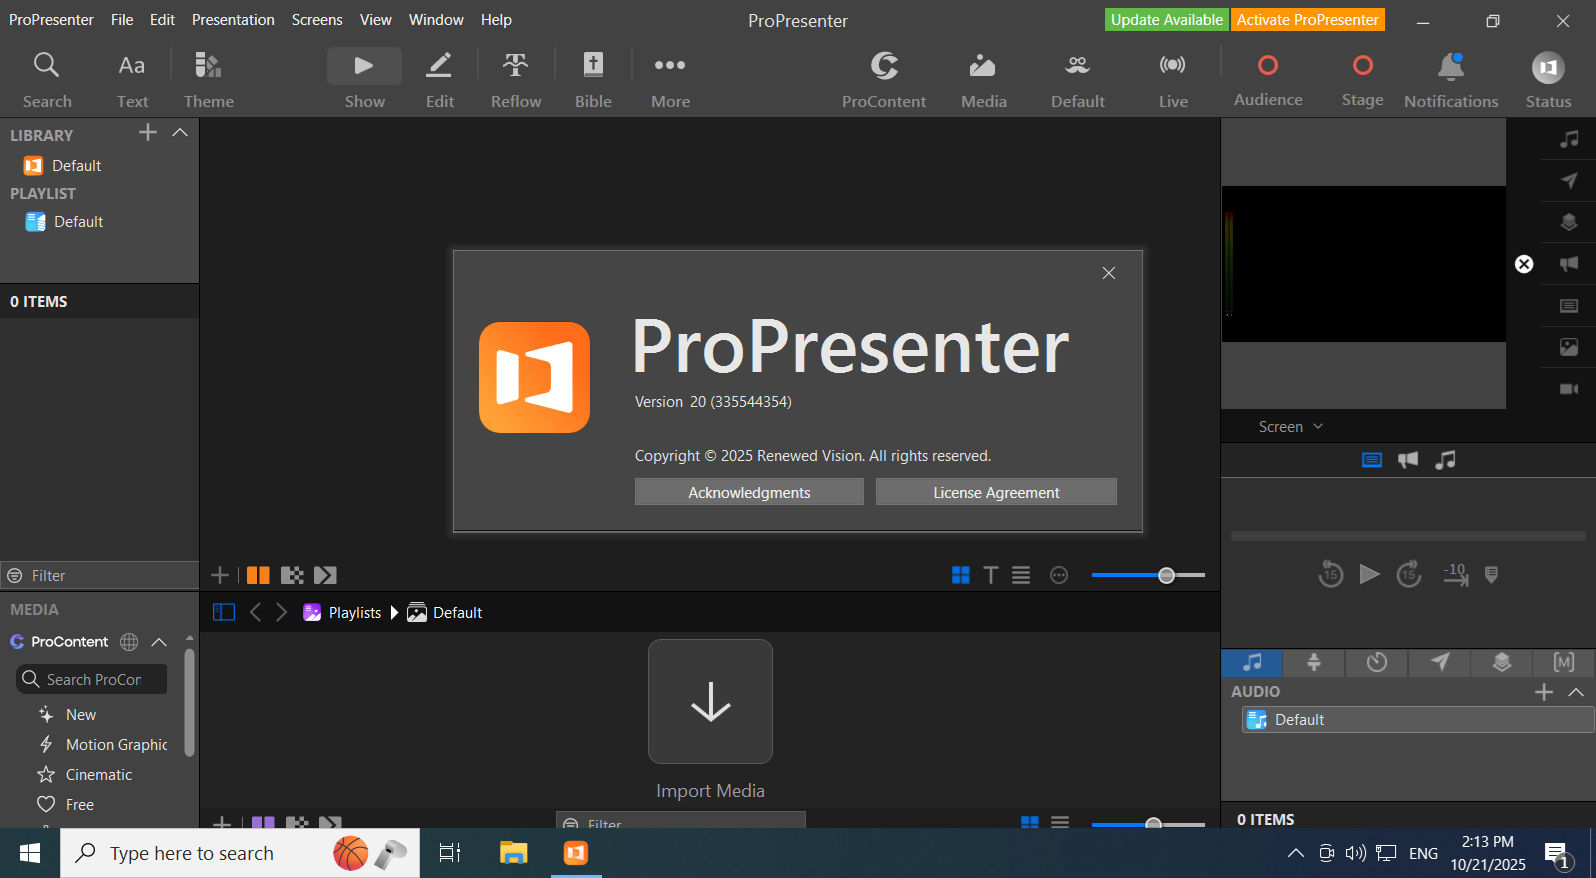1596x878 pixels.
Task: Click the library Filter field
Action: click(99, 575)
